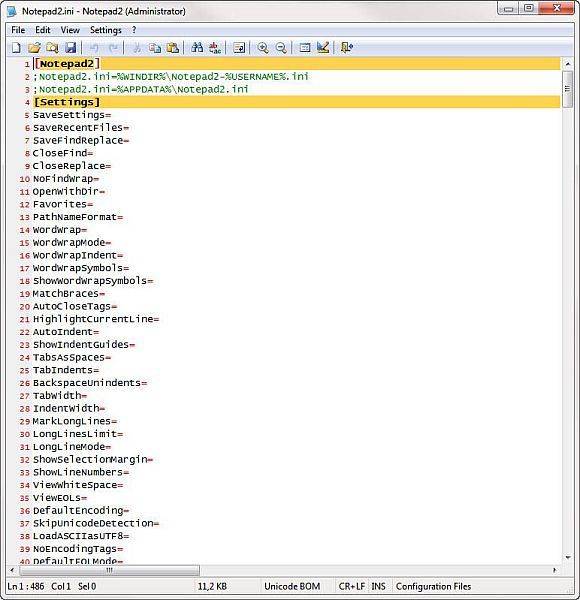Click line number 20 in the margin
Image resolution: width=580 pixels, height=600 pixels.
24,307
